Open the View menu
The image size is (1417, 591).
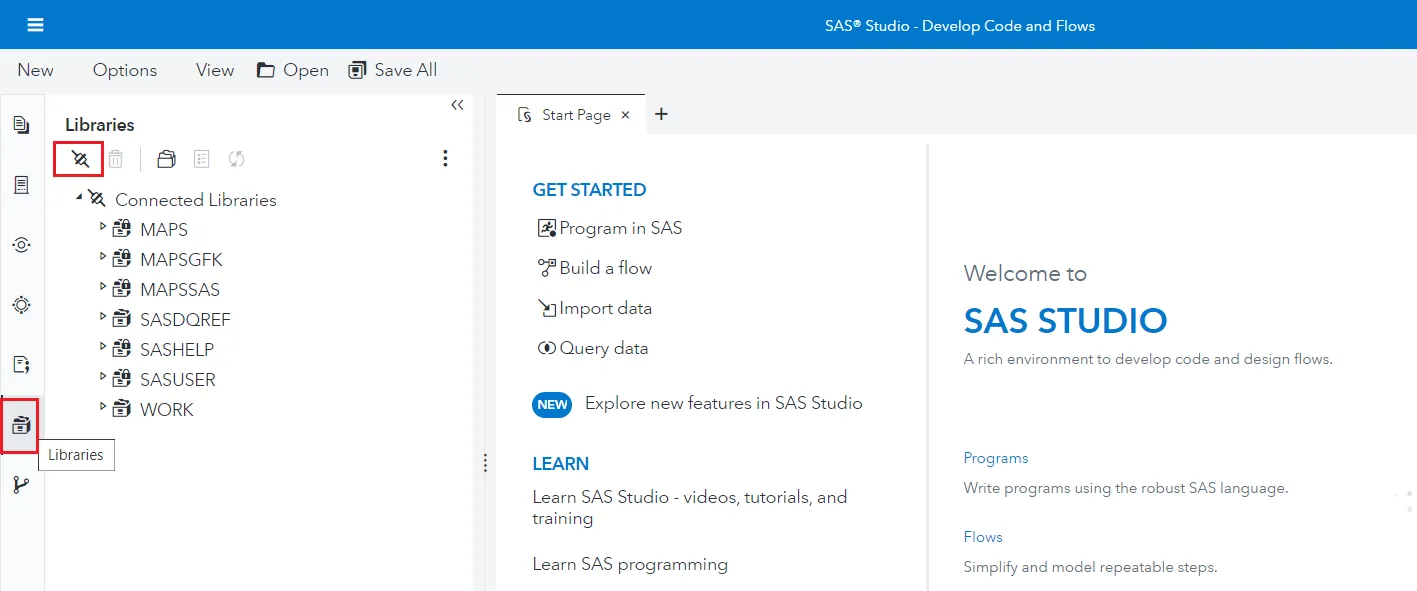click(215, 70)
